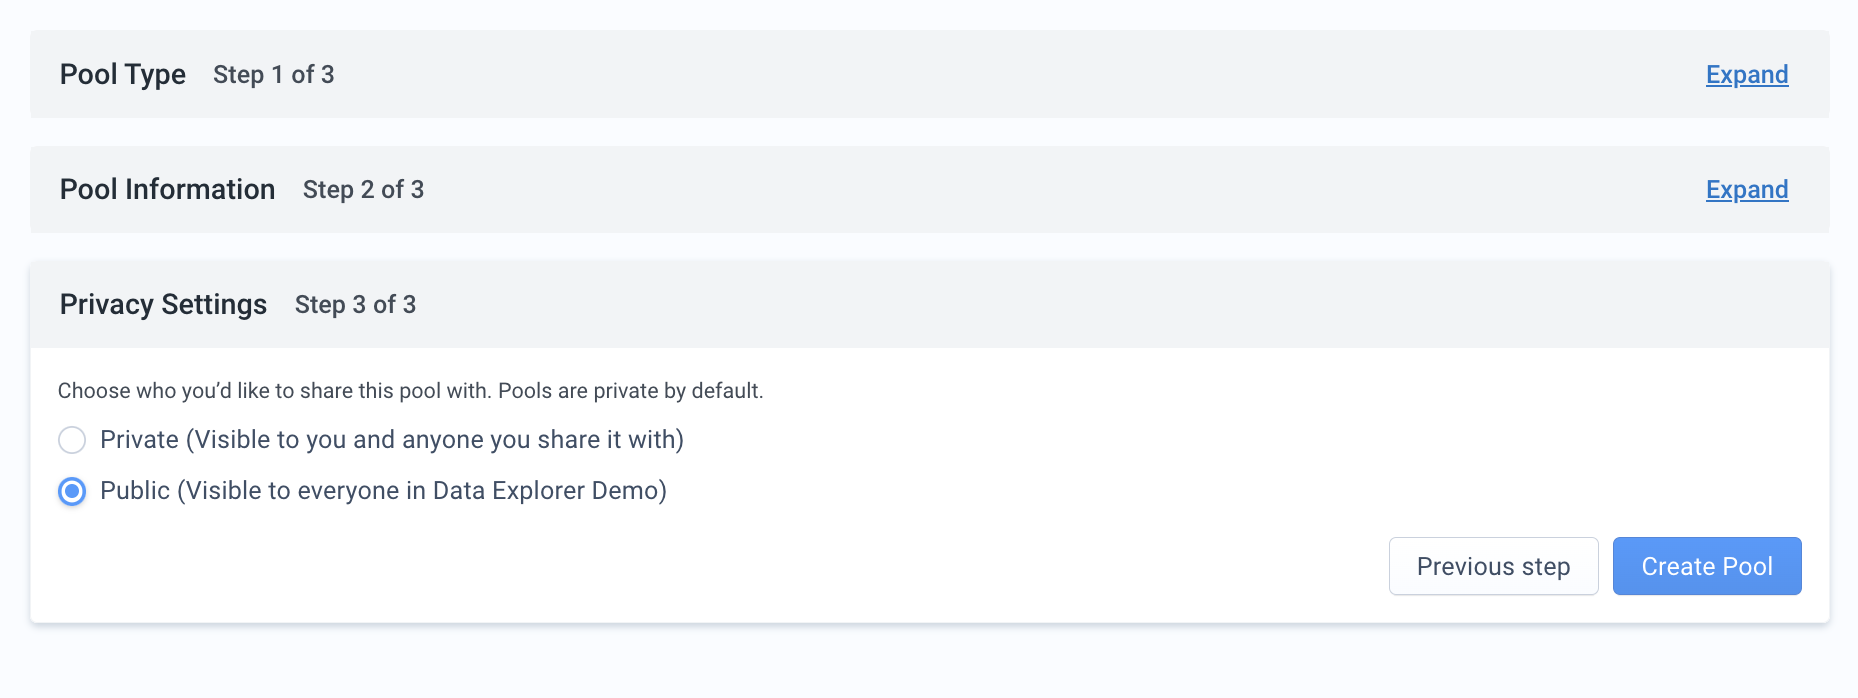Screen dimensions: 1858x698
Task: Click the Create Pool button
Action: 1707,566
